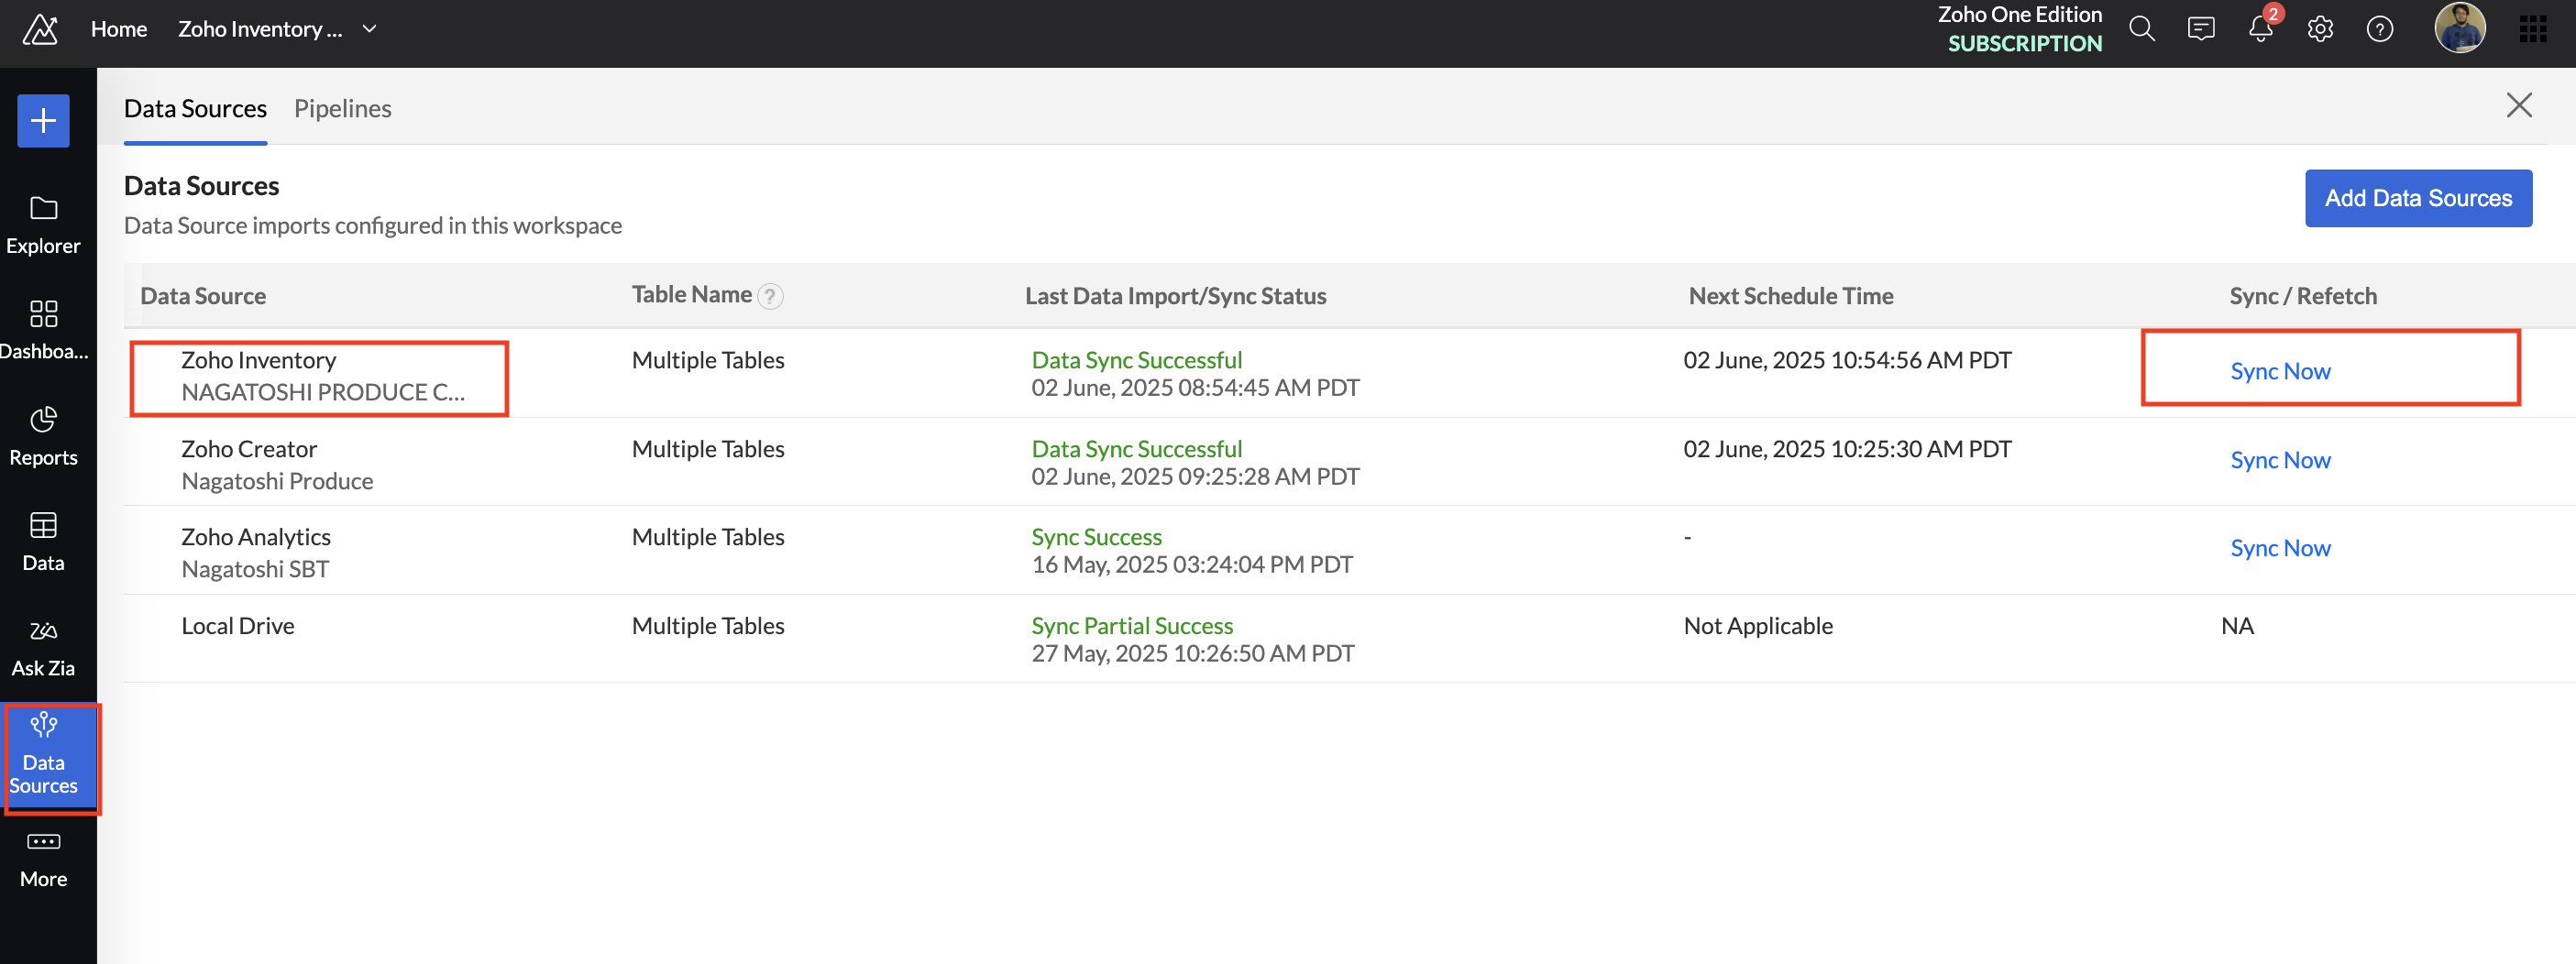
Task: Open the help question mark icon
Action: click(2380, 29)
